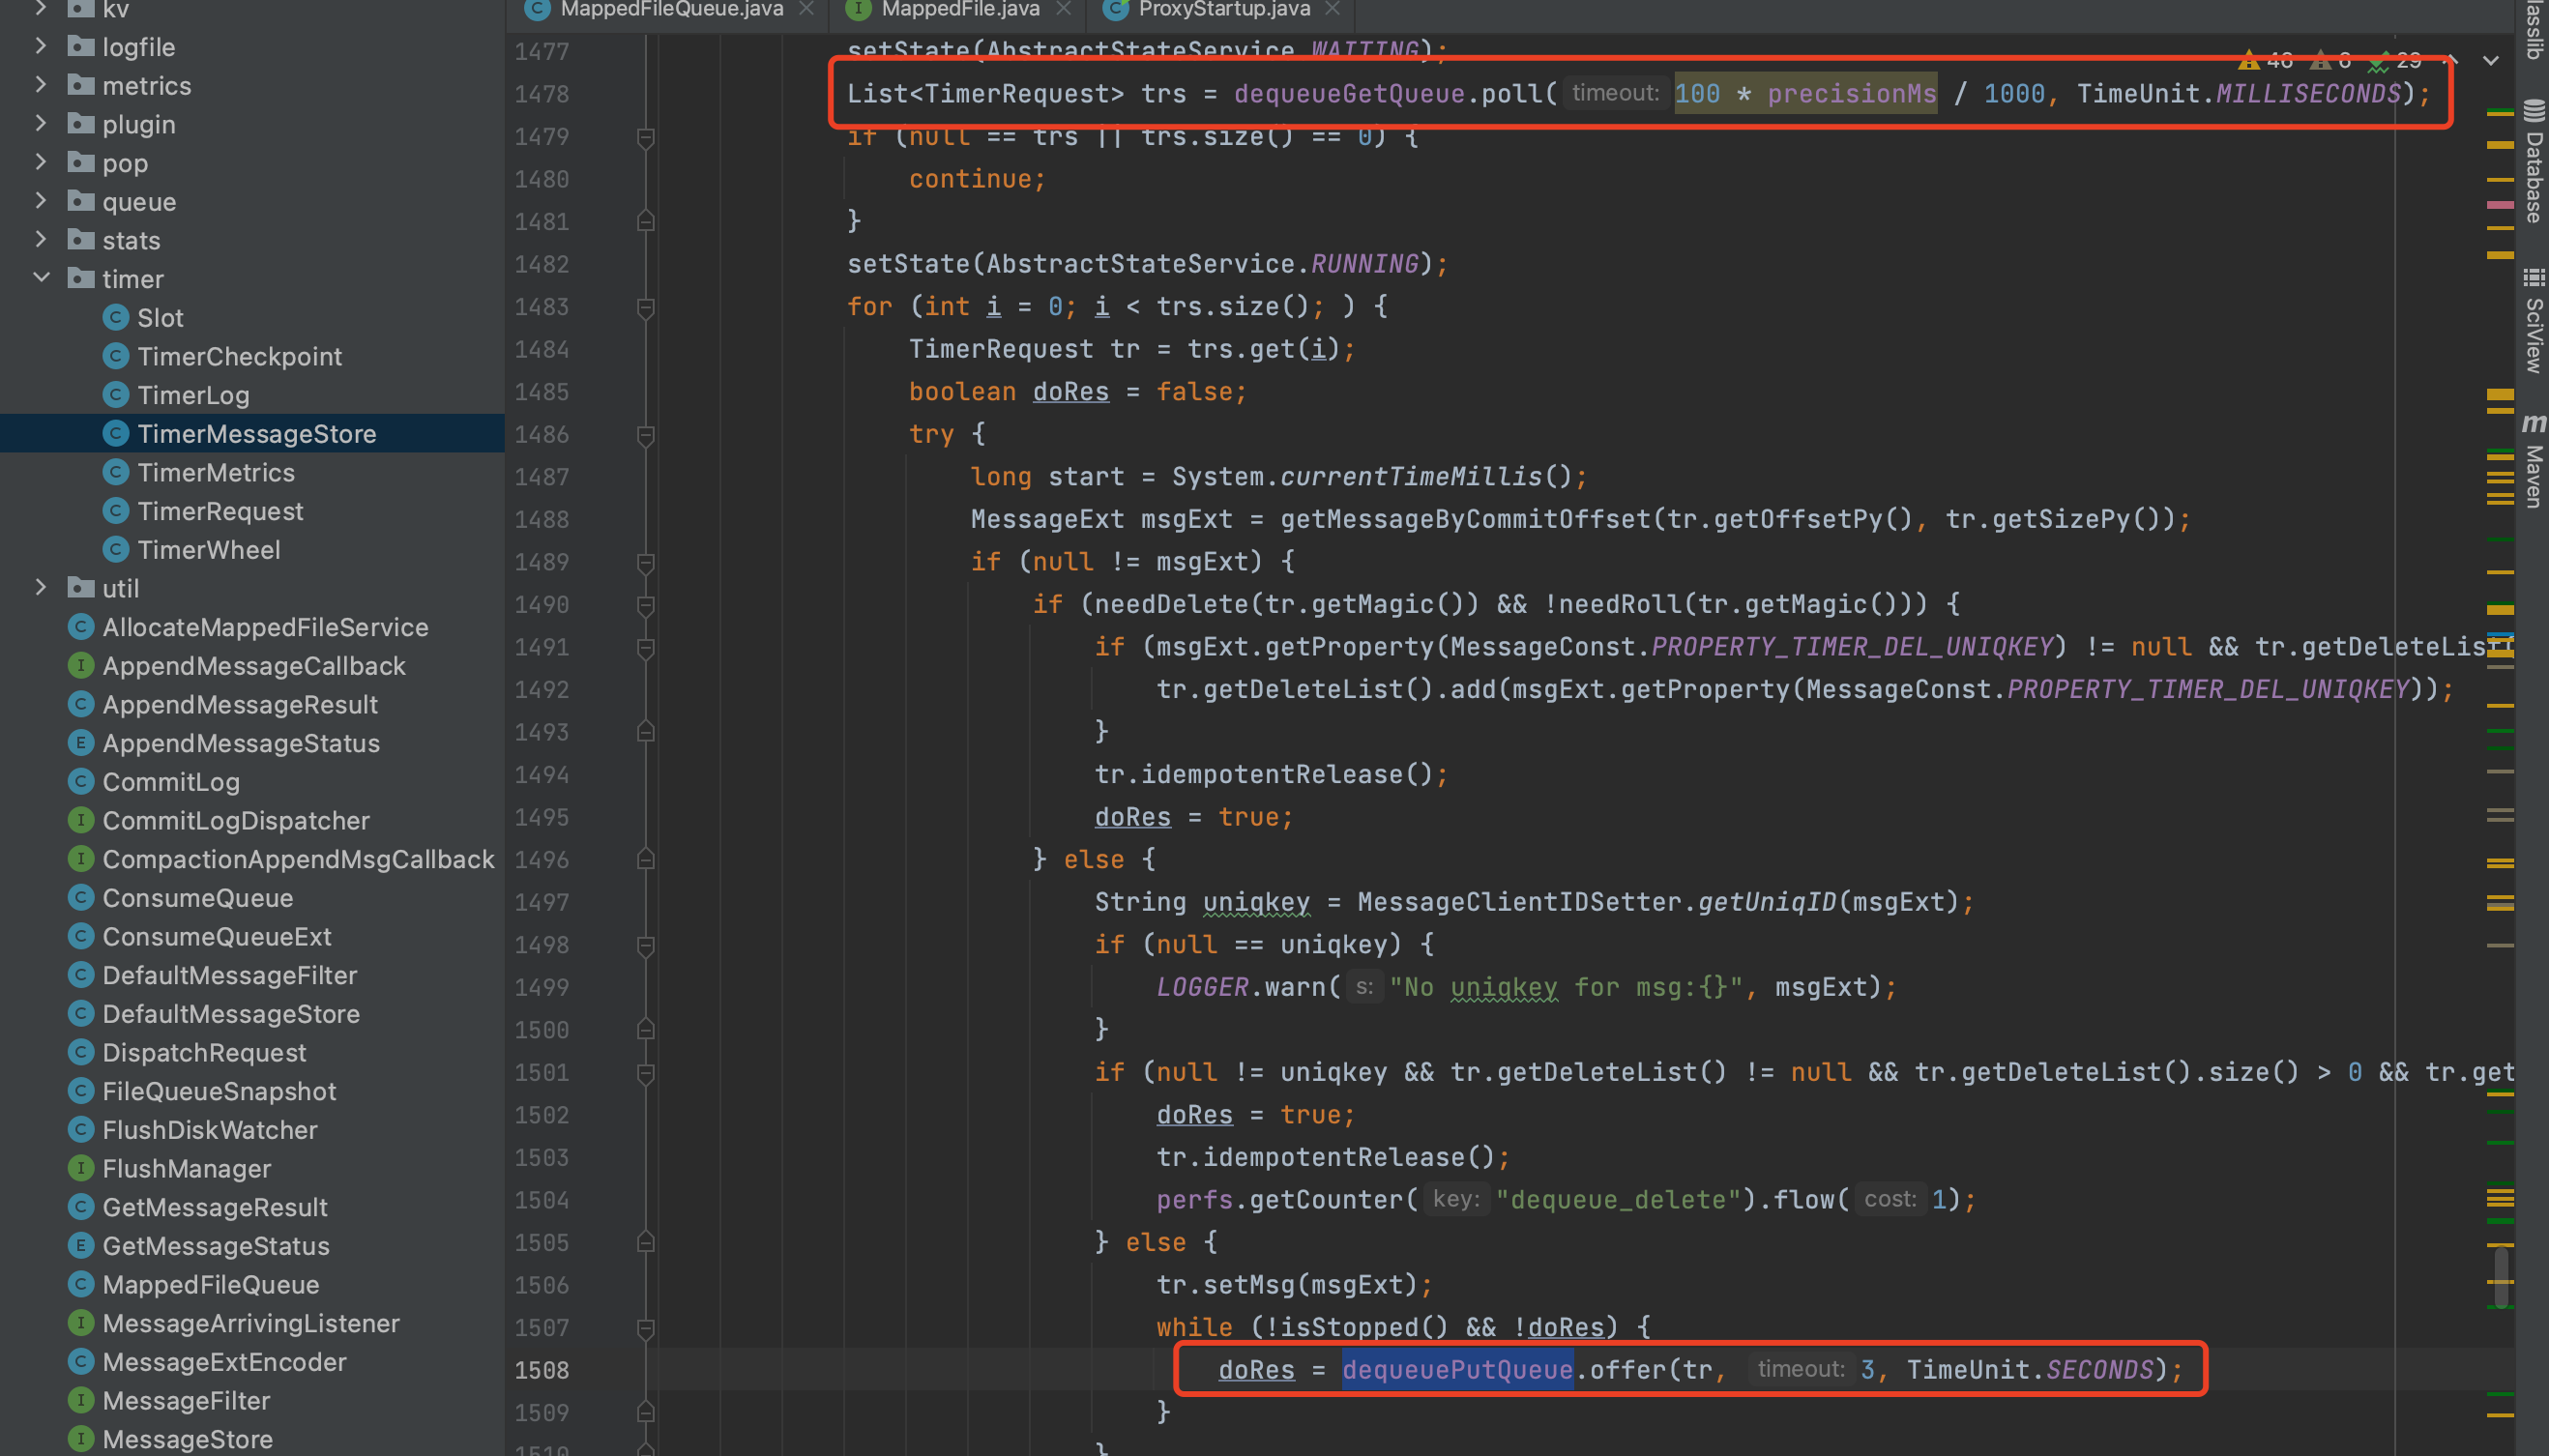2549x1456 pixels.
Task: Collapse the code fold at line 1486
Action: click(645, 435)
